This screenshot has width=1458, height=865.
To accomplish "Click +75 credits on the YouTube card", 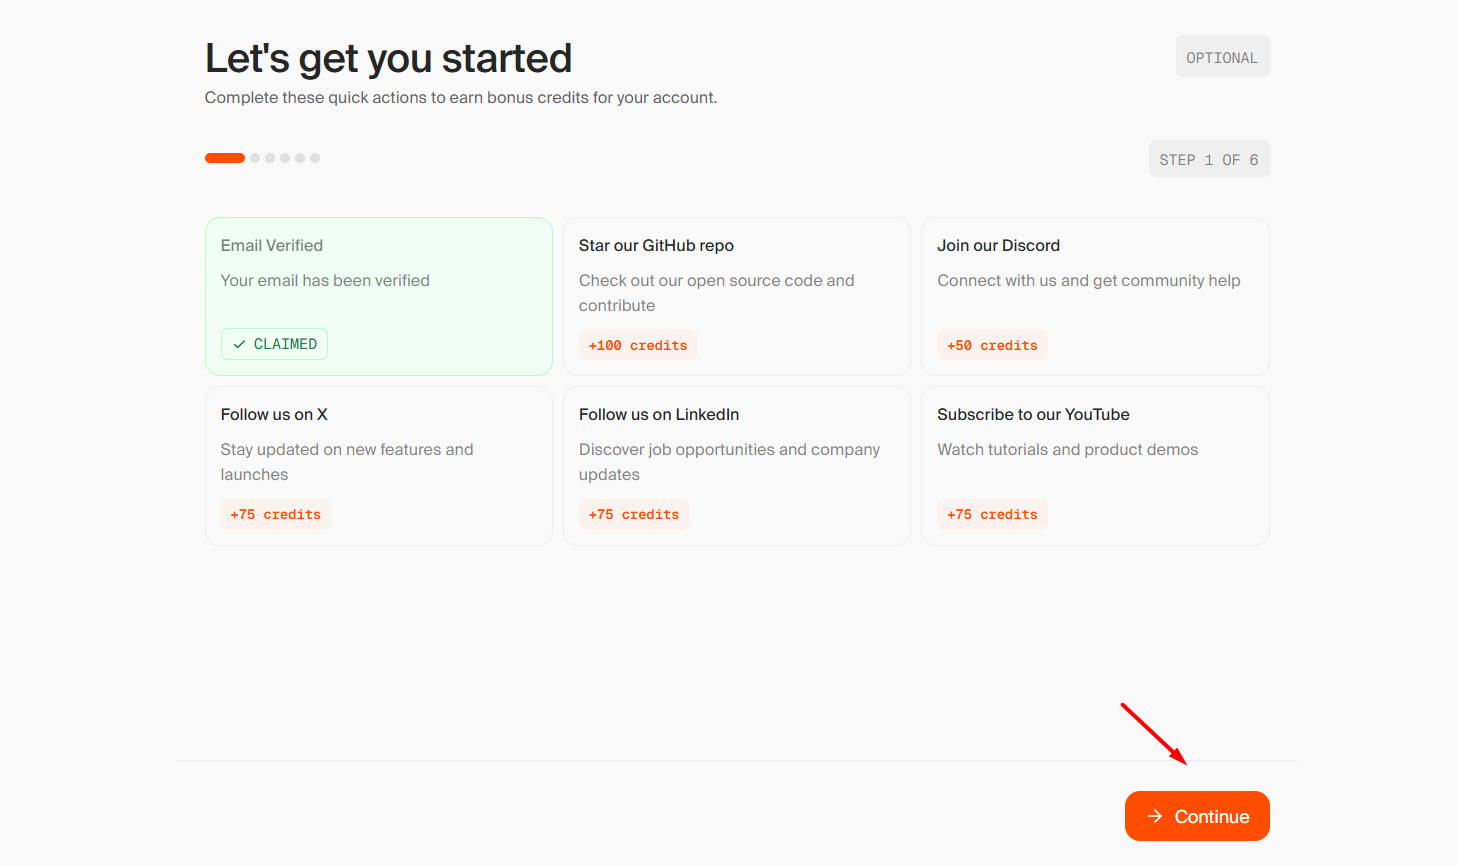I will [x=992, y=514].
